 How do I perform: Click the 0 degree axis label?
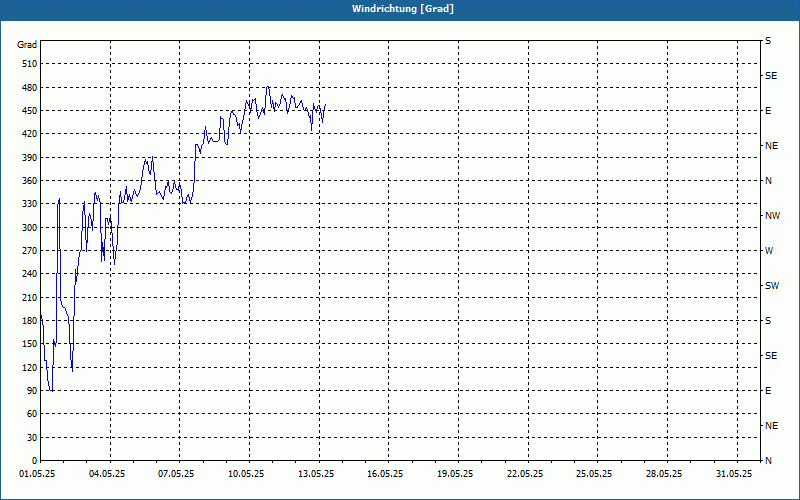pyautogui.click(x=35, y=461)
